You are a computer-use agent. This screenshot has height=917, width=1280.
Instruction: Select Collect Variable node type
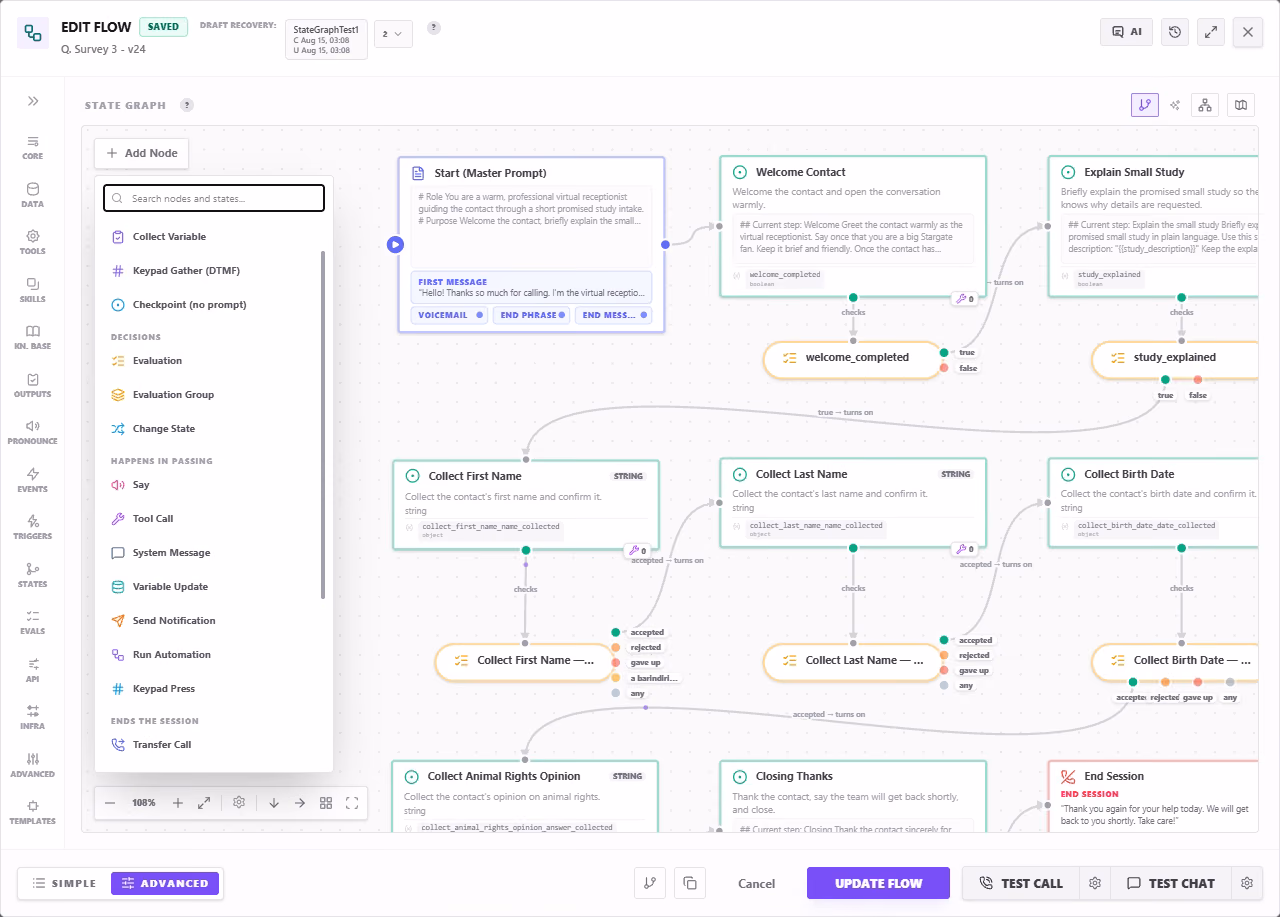[x=210, y=237]
